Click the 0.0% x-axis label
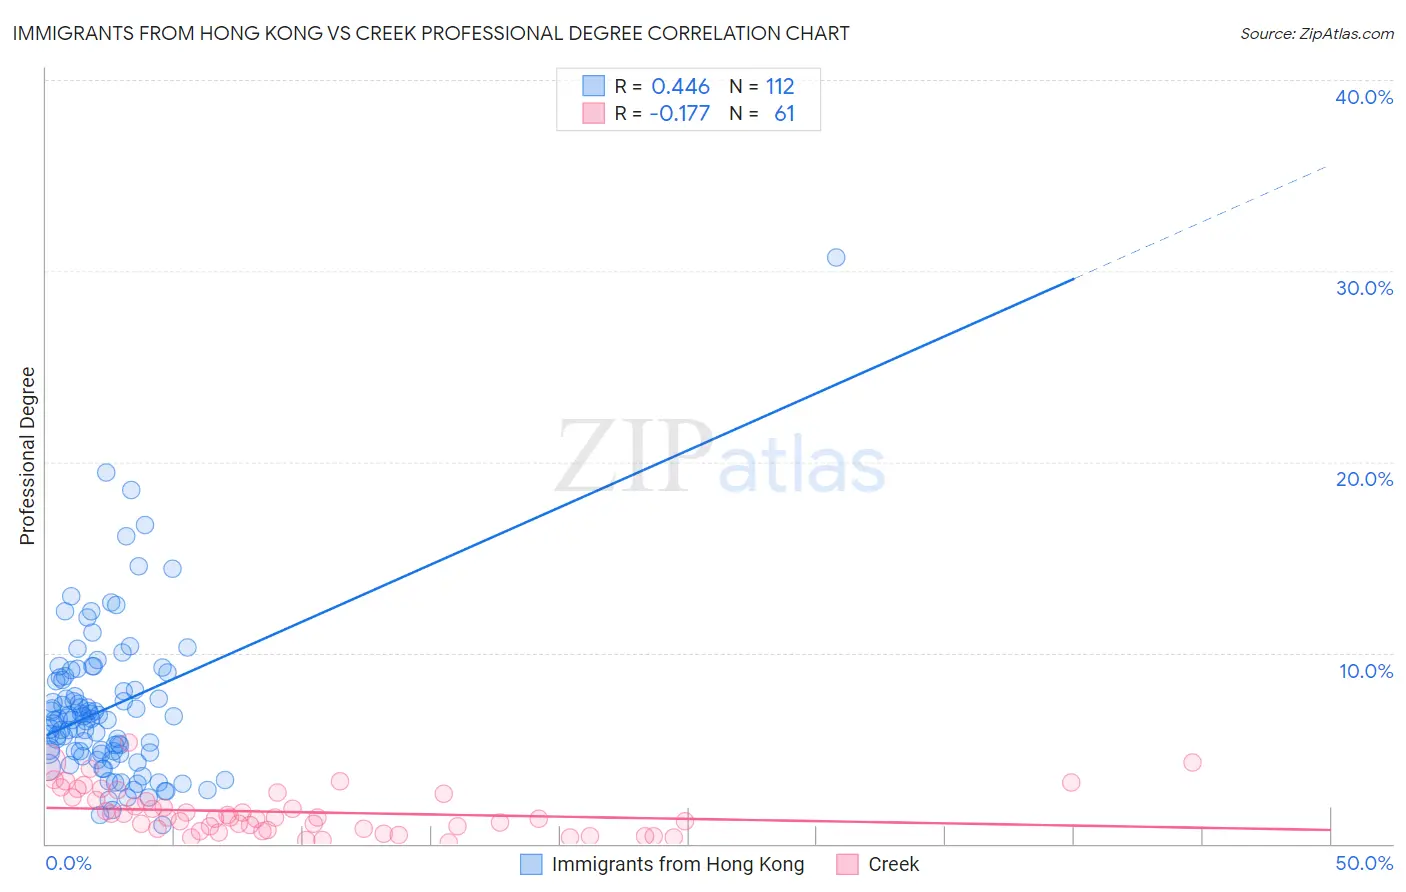The height and width of the screenshot is (892, 1406). 68,863
